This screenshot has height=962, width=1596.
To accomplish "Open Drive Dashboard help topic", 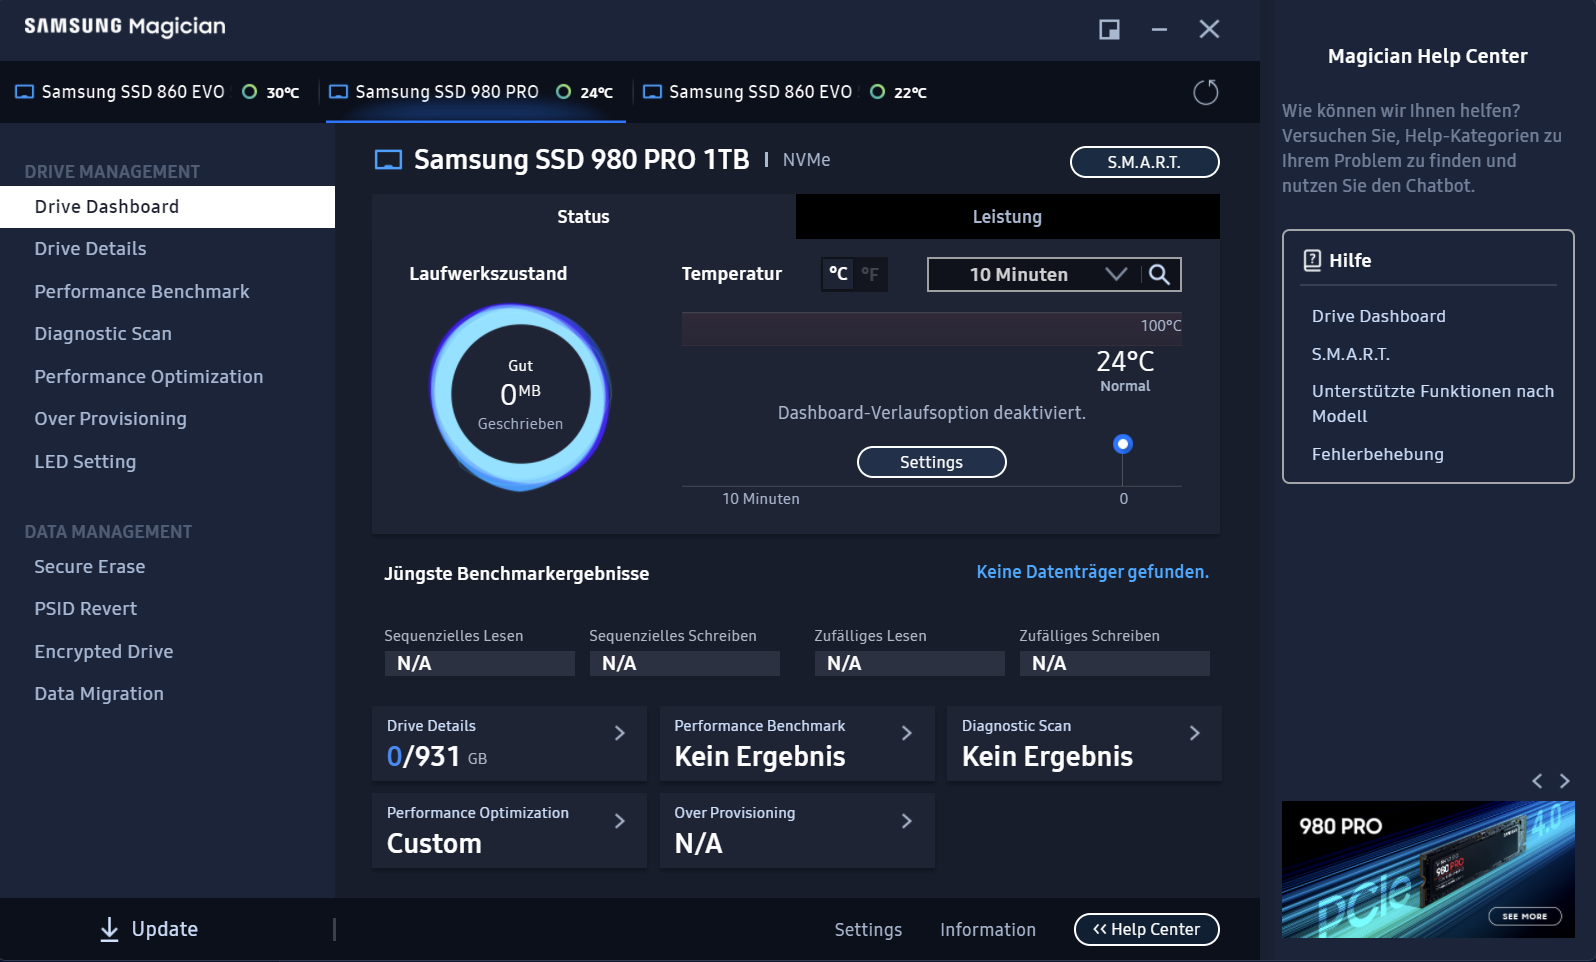I will click(1378, 316).
